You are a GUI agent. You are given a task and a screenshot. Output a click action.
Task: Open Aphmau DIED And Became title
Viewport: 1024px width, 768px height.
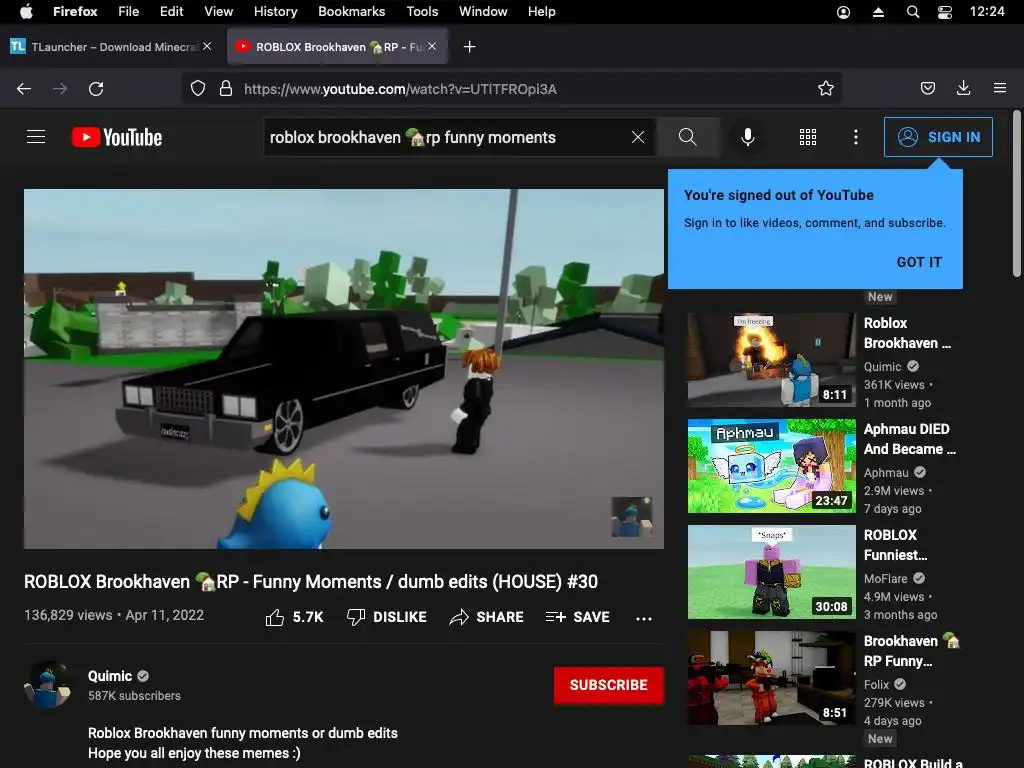(910, 439)
